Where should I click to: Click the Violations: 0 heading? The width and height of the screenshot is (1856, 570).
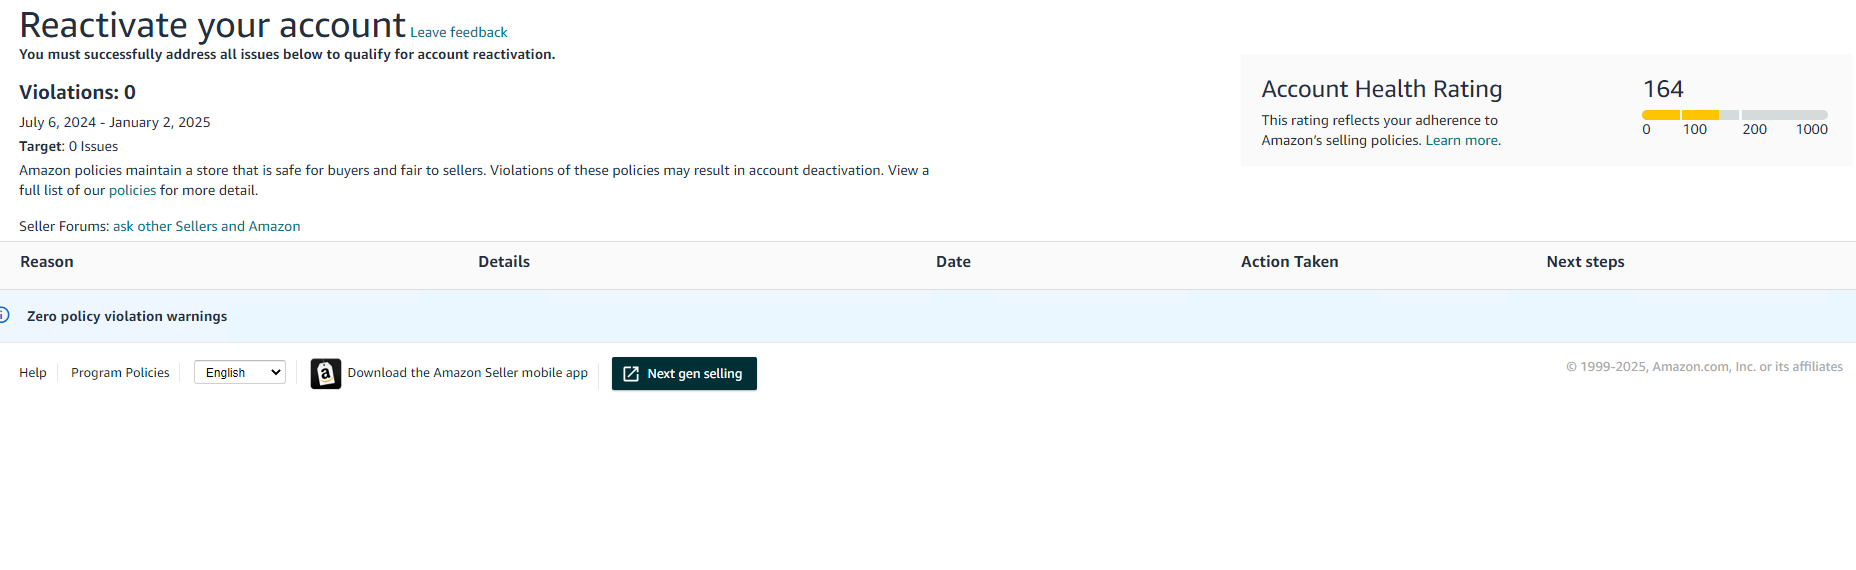(77, 92)
